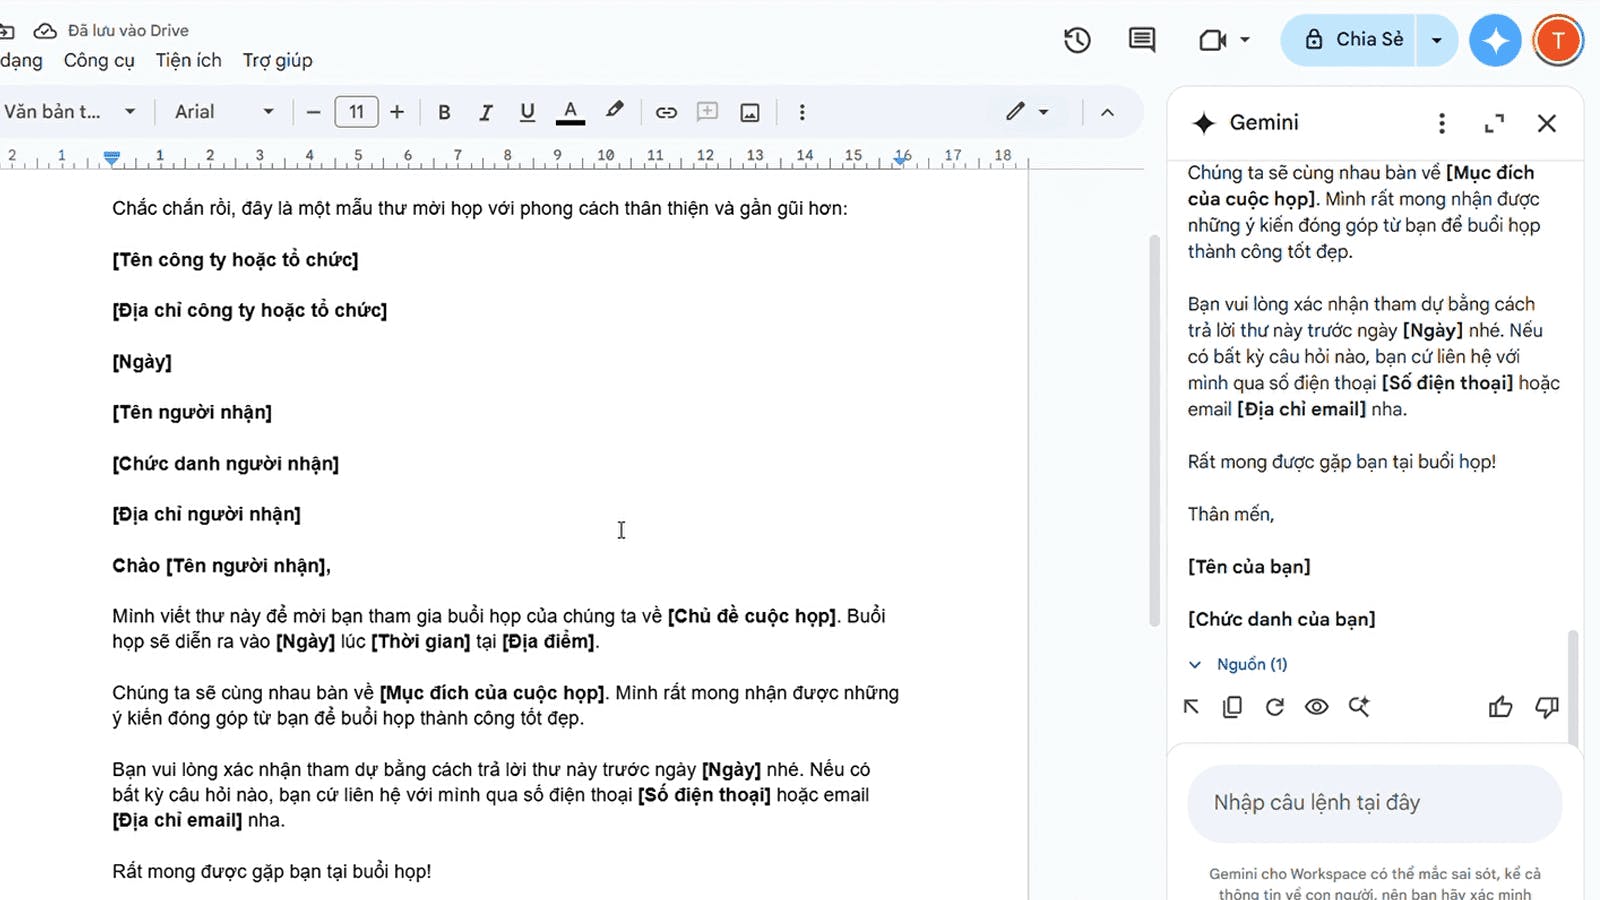The image size is (1600, 900).
Task: Open share options dropdown arrow
Action: (1437, 40)
